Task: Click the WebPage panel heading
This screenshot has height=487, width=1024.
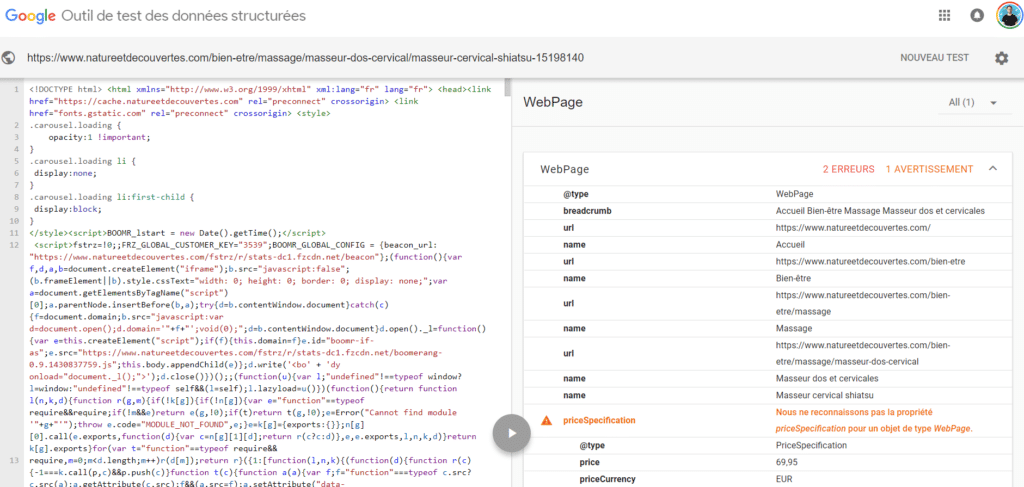Action: tap(553, 102)
